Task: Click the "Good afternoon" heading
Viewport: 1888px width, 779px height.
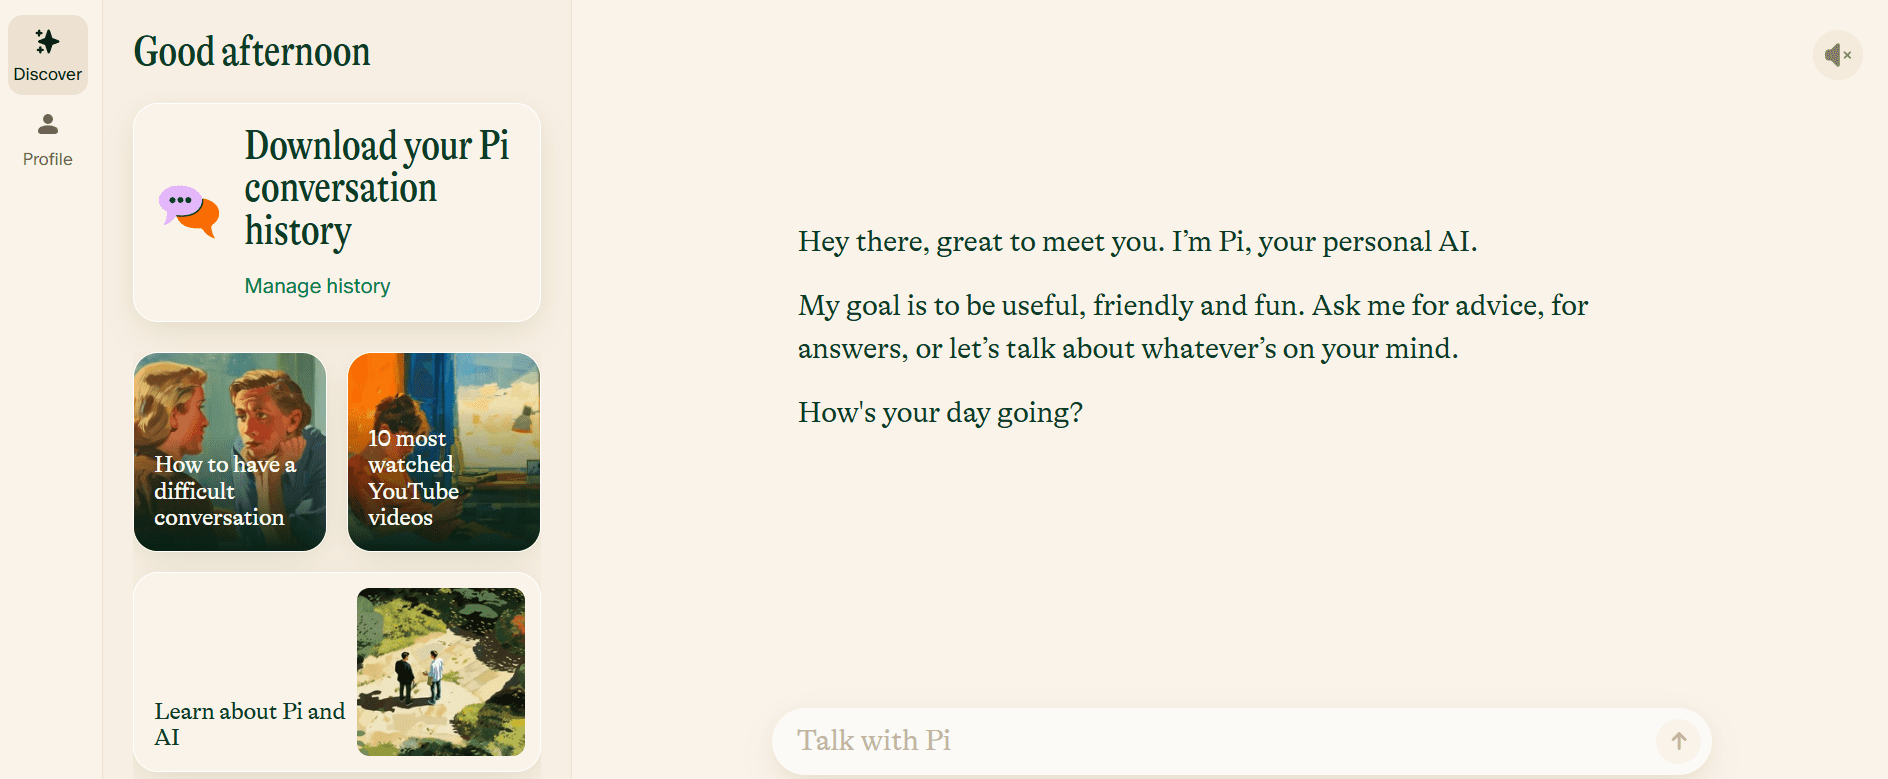Action: click(x=252, y=52)
